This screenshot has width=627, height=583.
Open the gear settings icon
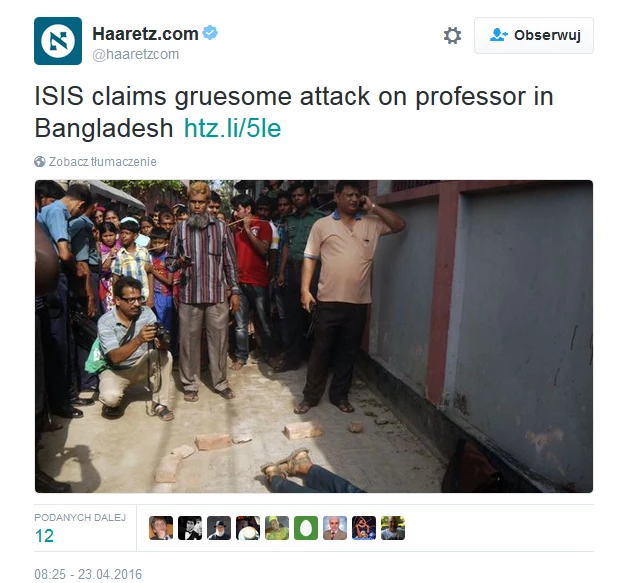[452, 36]
